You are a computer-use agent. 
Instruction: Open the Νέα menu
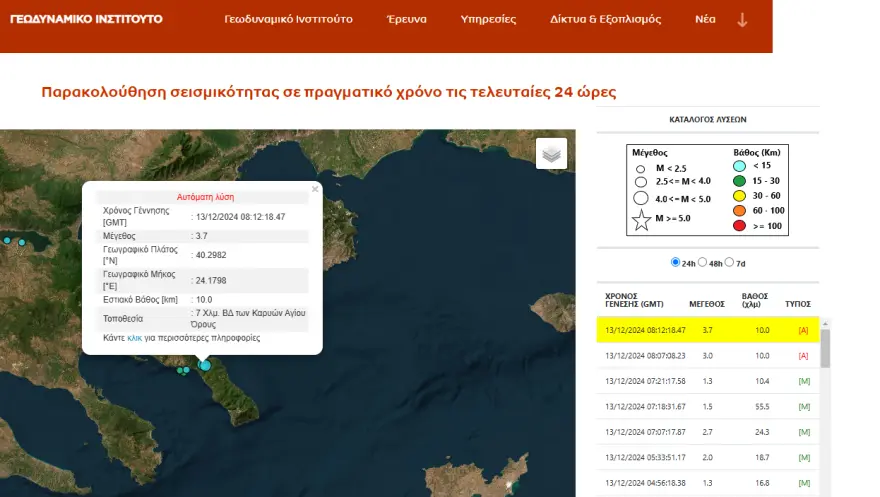(x=705, y=20)
